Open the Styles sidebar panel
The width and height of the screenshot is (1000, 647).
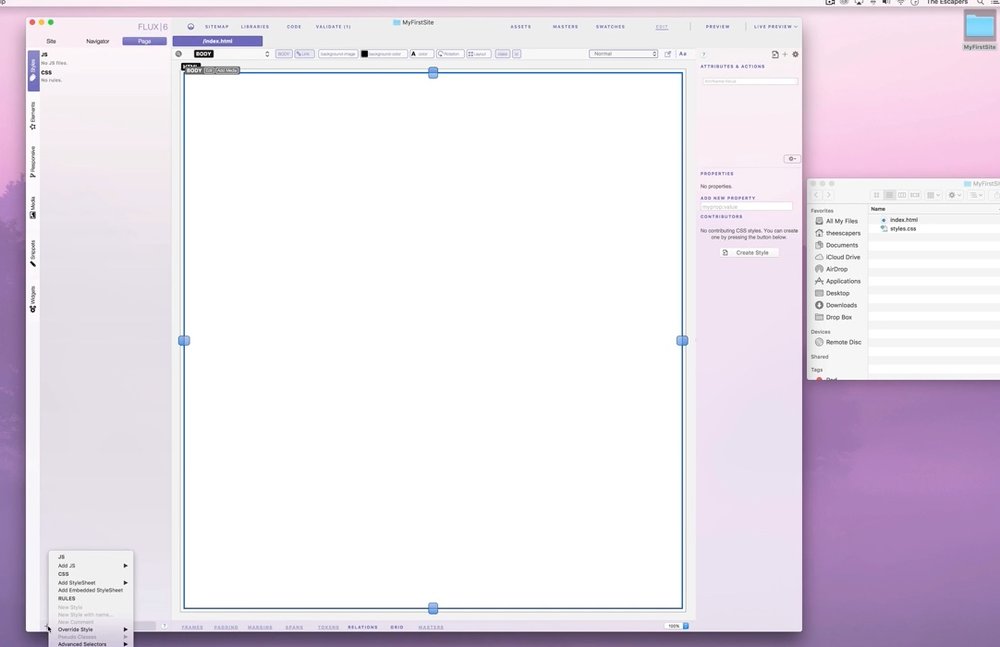33,70
